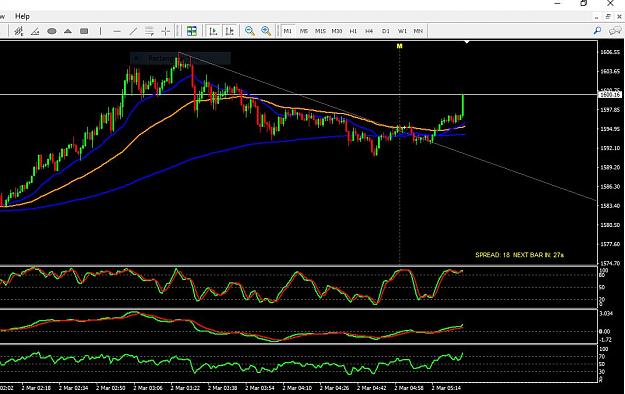Image resolution: width=625 pixels, height=394 pixels.
Task: Select the Vertical Line tool
Action: click(100, 31)
